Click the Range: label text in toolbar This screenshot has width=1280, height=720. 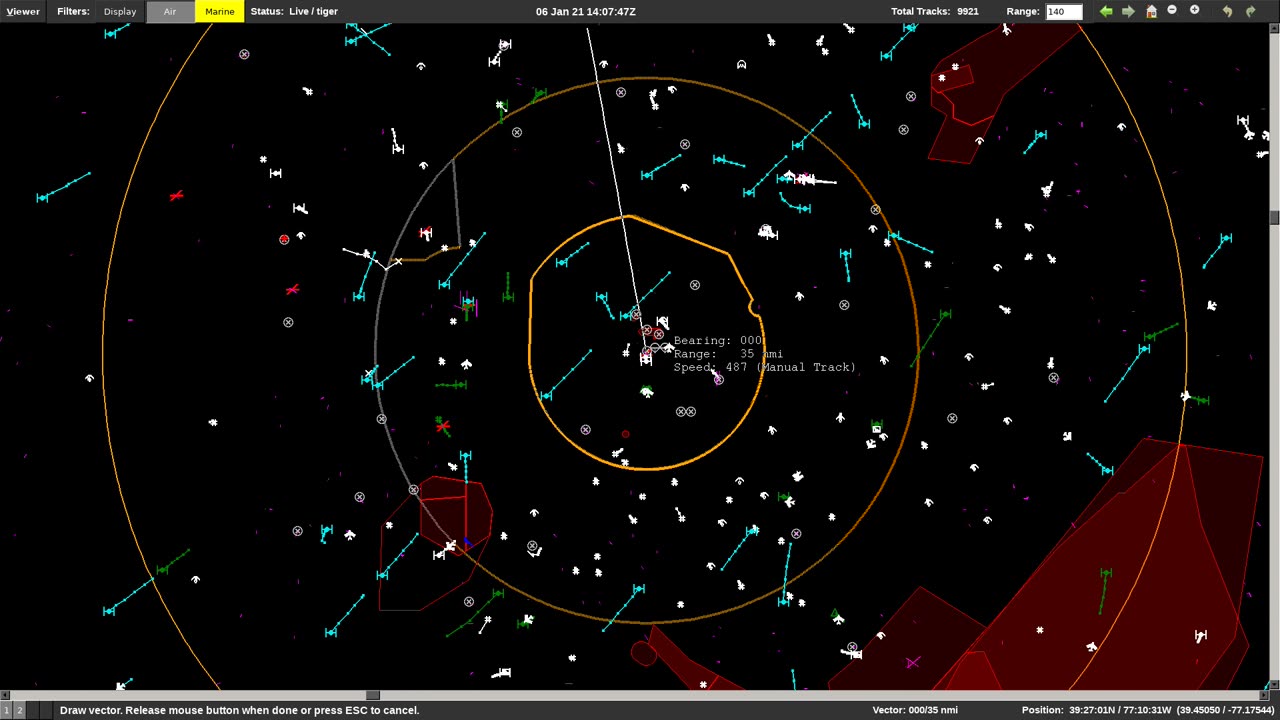coord(1023,11)
